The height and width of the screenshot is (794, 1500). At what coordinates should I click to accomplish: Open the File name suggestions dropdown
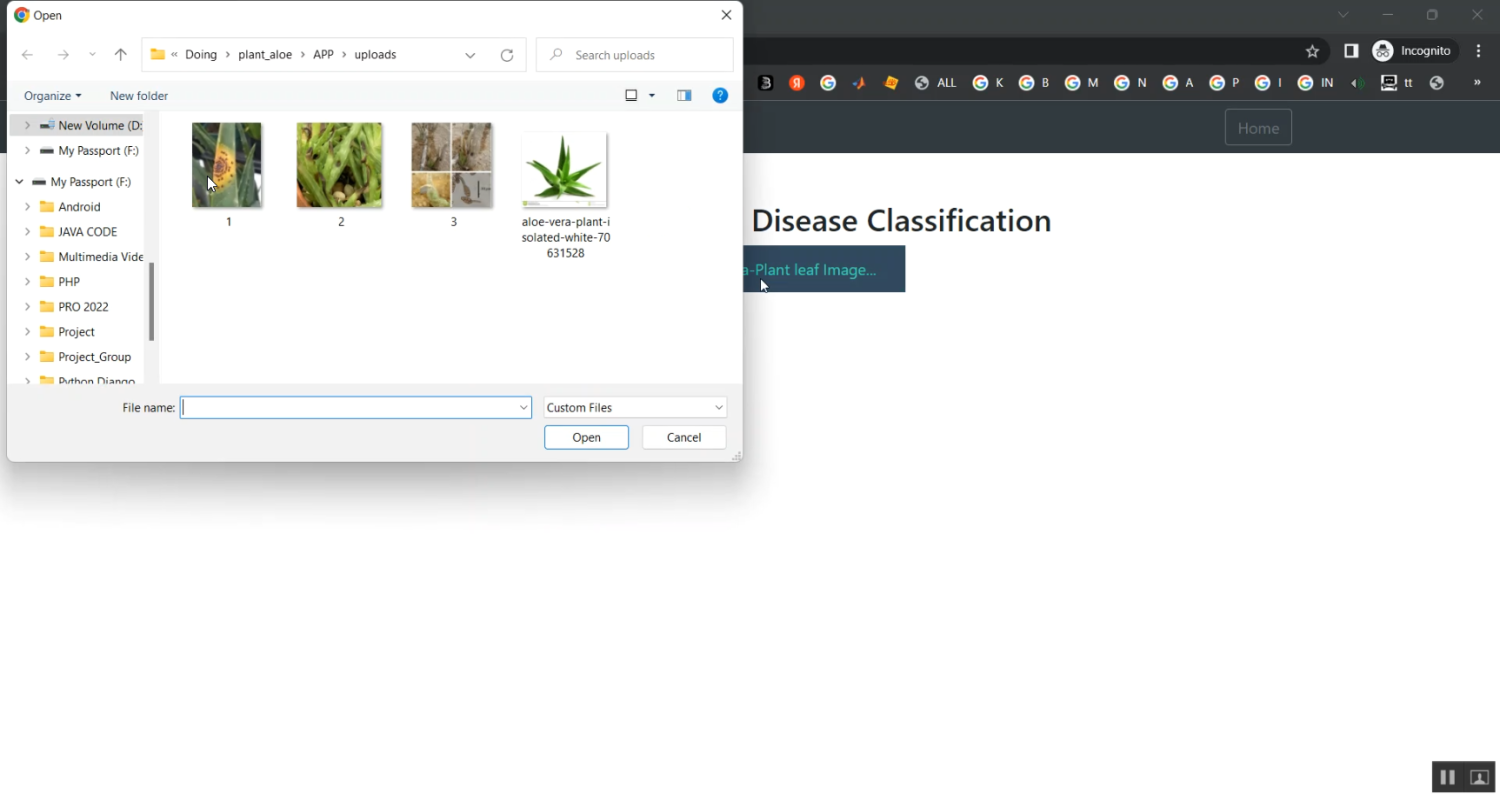523,408
